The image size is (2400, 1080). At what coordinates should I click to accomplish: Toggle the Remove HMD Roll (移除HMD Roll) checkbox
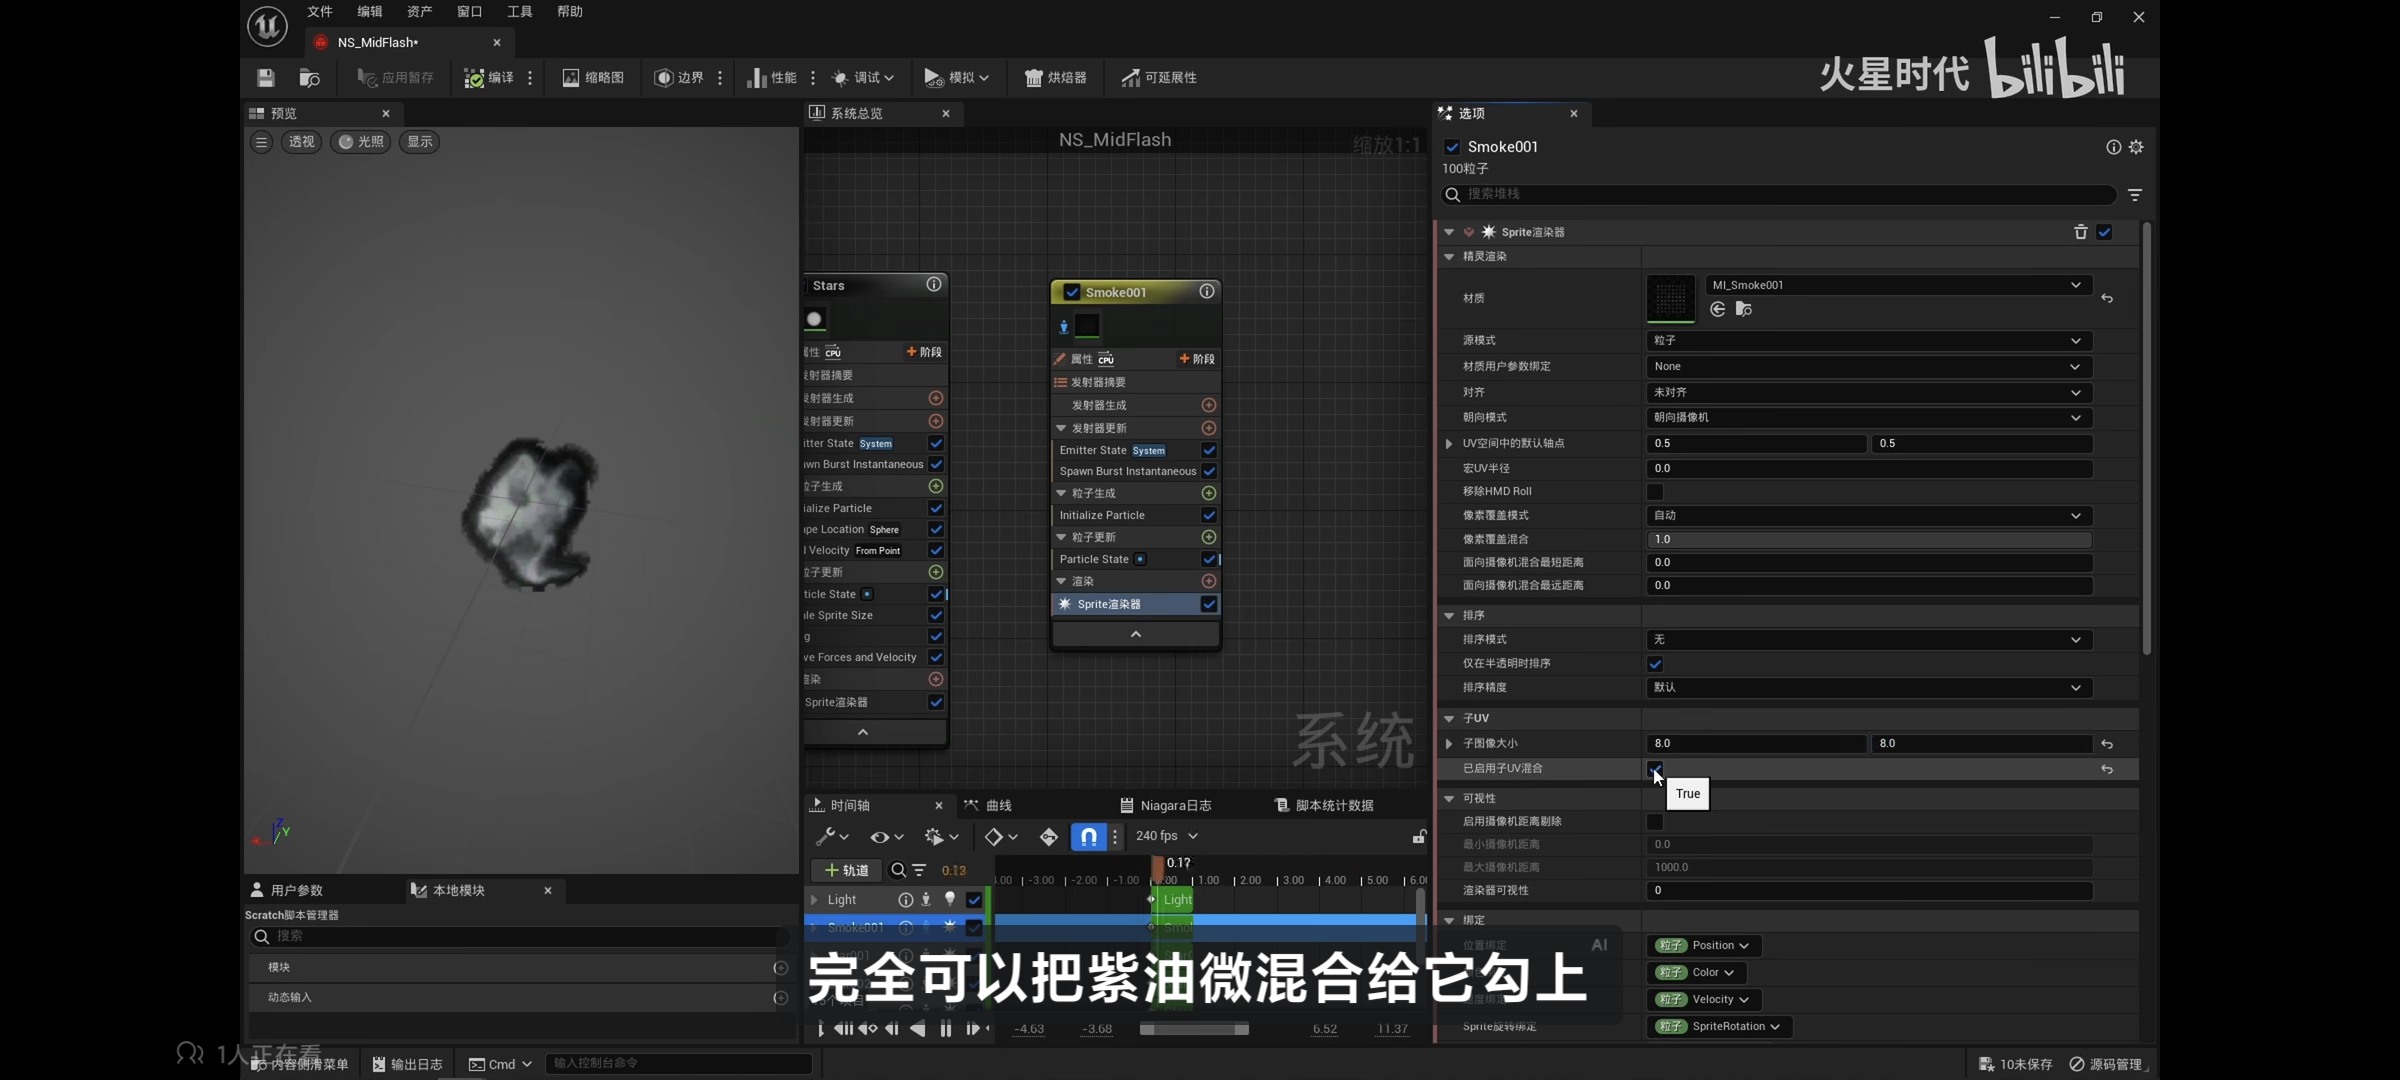1655,491
